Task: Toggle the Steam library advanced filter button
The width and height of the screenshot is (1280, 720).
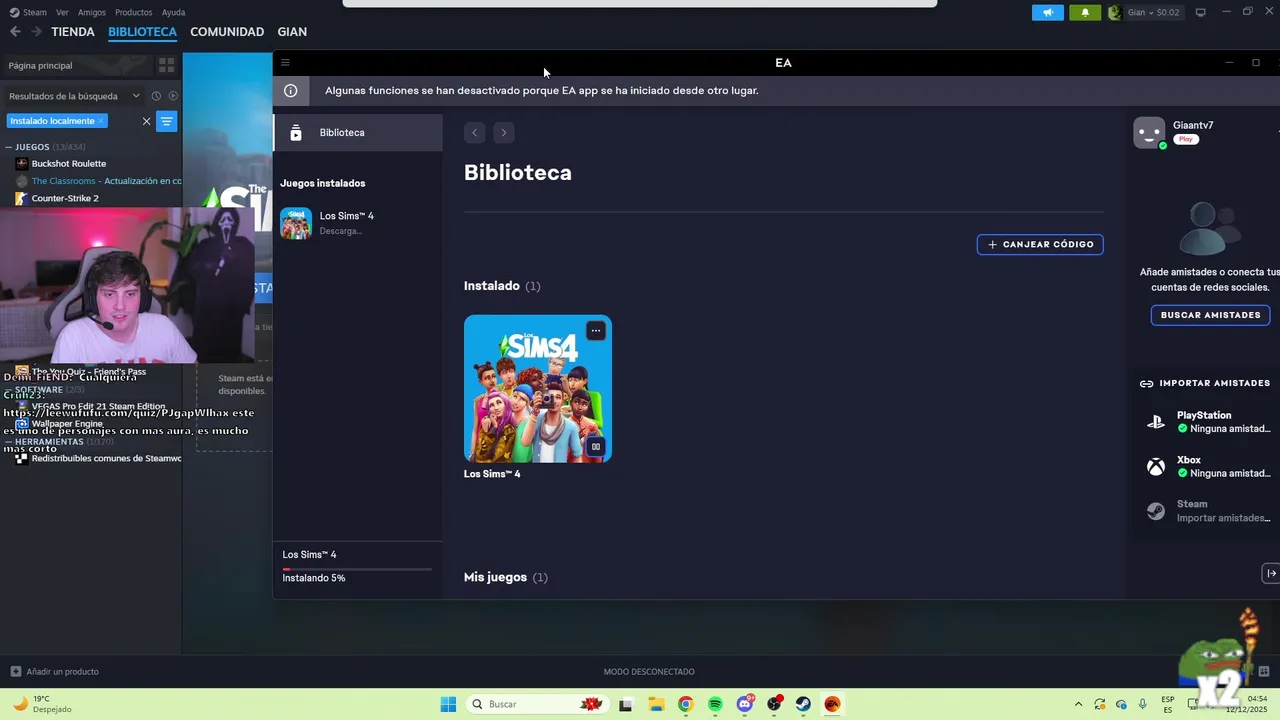Action: tap(167, 121)
